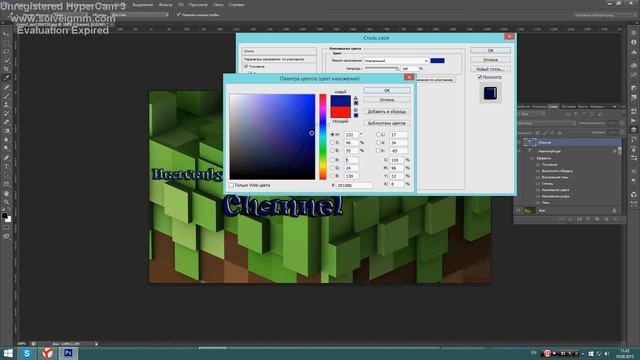640x360 pixels.
Task: Toggle visibility of the Фон layer
Action: pyautogui.click(x=519, y=211)
